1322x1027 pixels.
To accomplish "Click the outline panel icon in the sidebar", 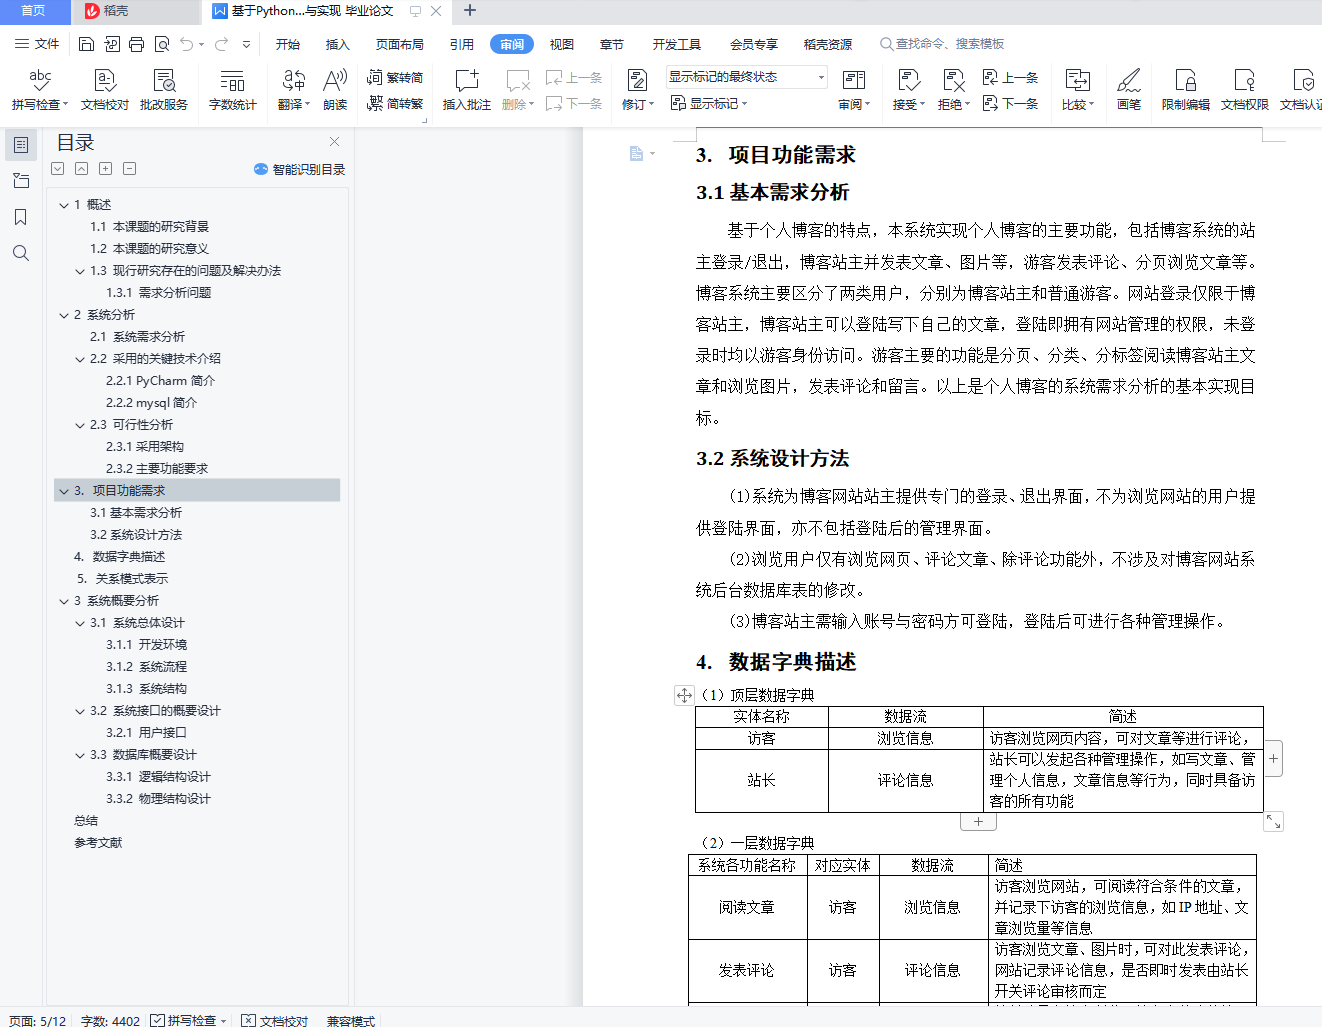I will click(21, 145).
